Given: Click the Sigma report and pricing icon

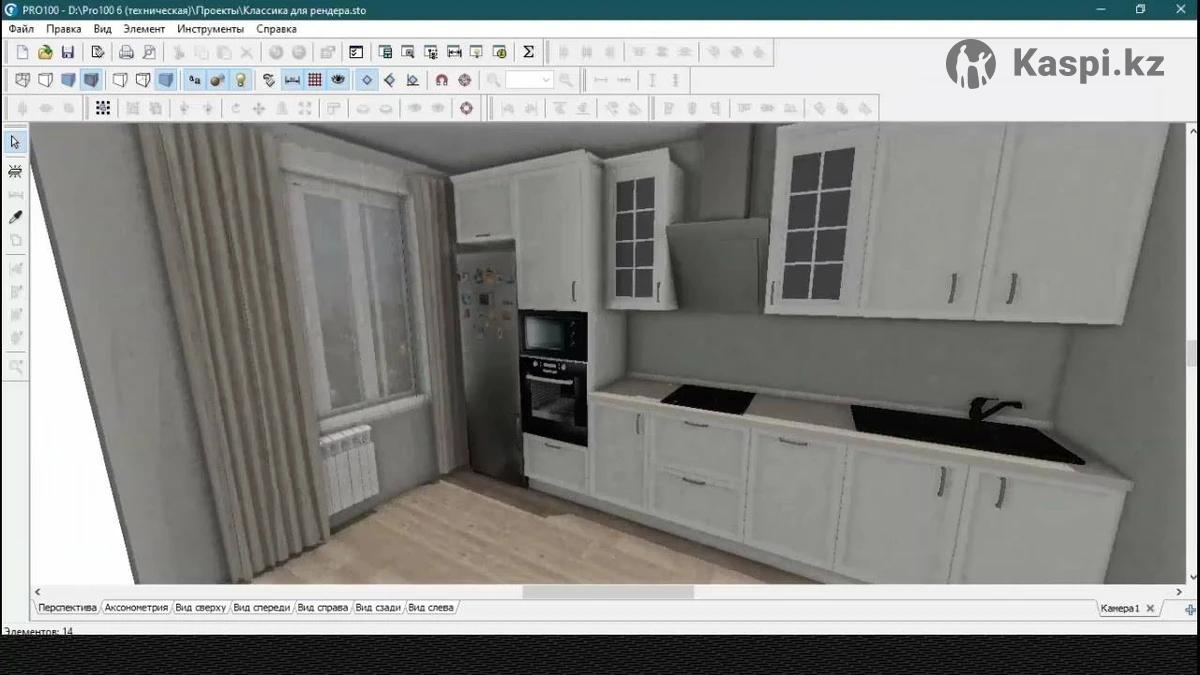Looking at the screenshot, I should click(x=529, y=52).
